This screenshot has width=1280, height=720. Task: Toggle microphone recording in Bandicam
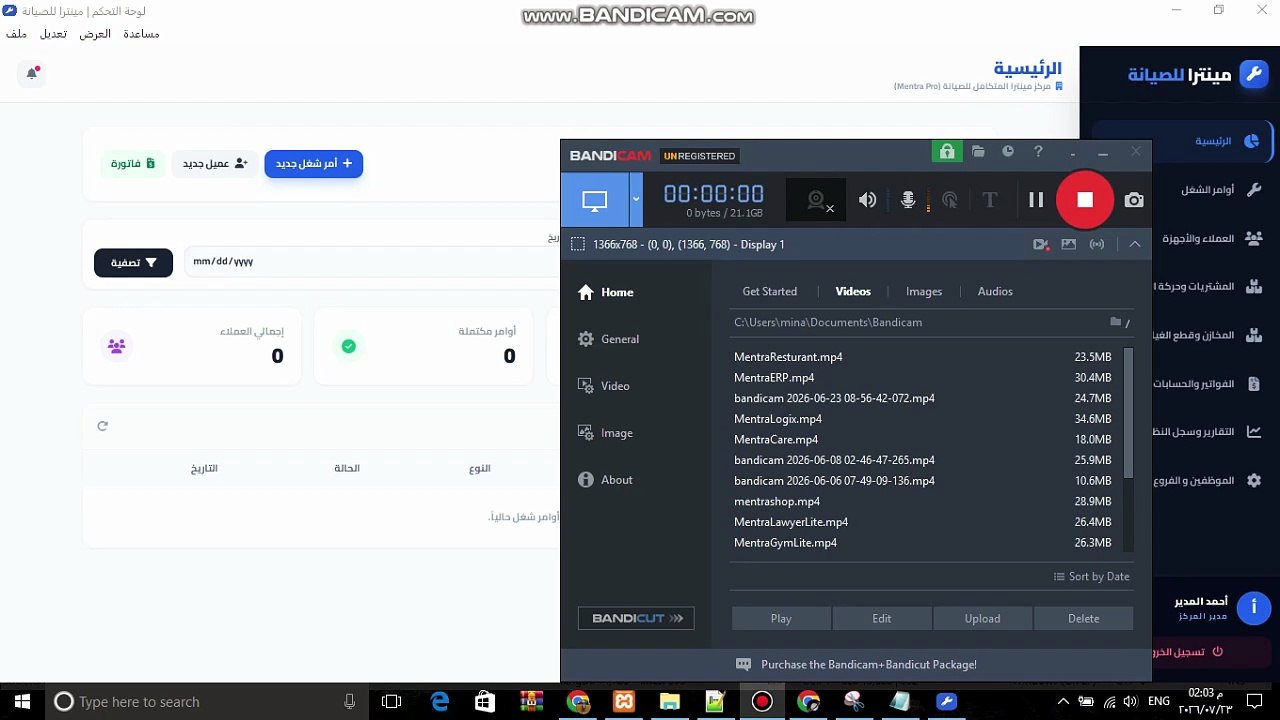pos(908,200)
